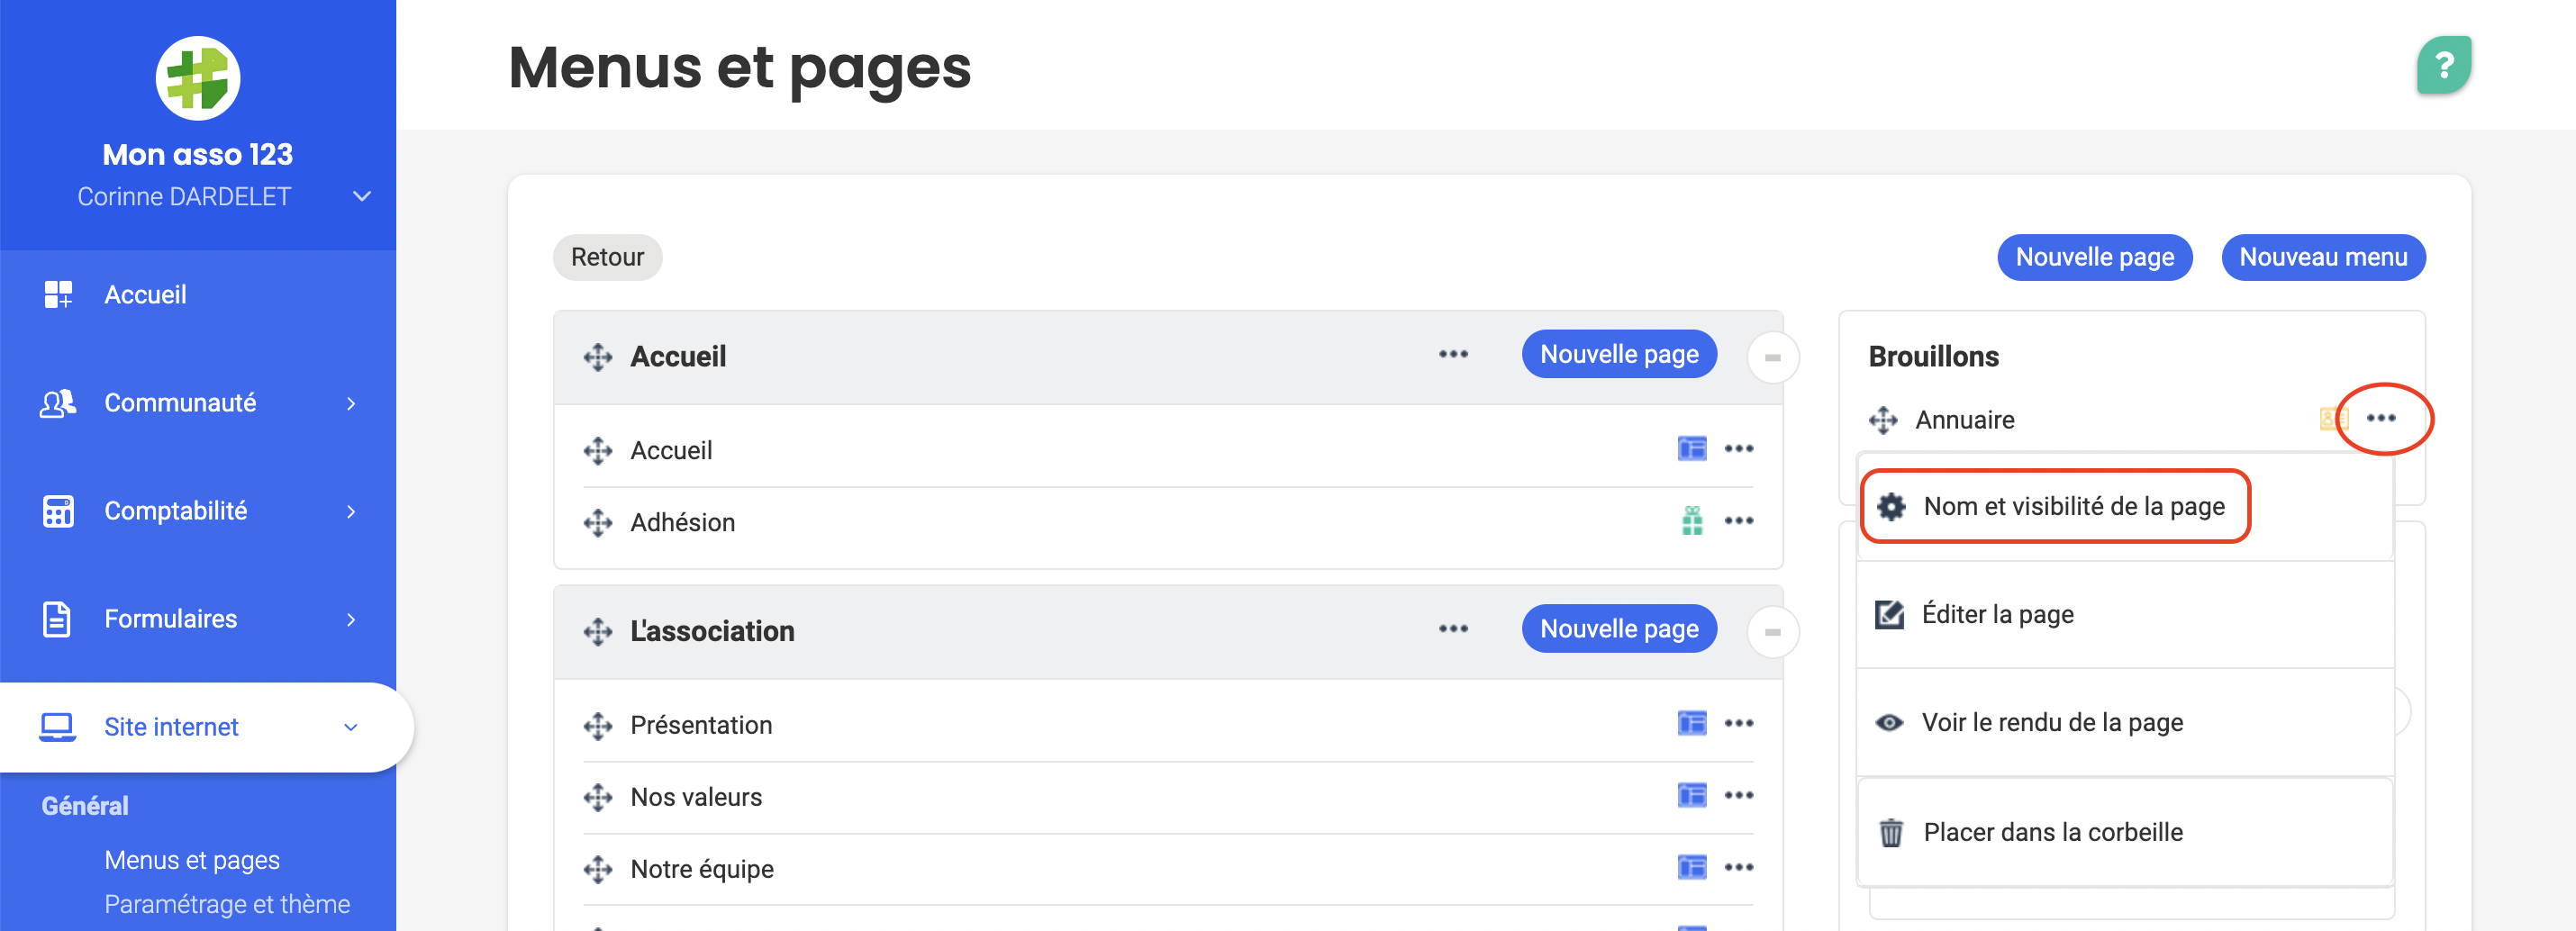
Task: Choose Placer dans la corbeille
Action: point(2125,833)
